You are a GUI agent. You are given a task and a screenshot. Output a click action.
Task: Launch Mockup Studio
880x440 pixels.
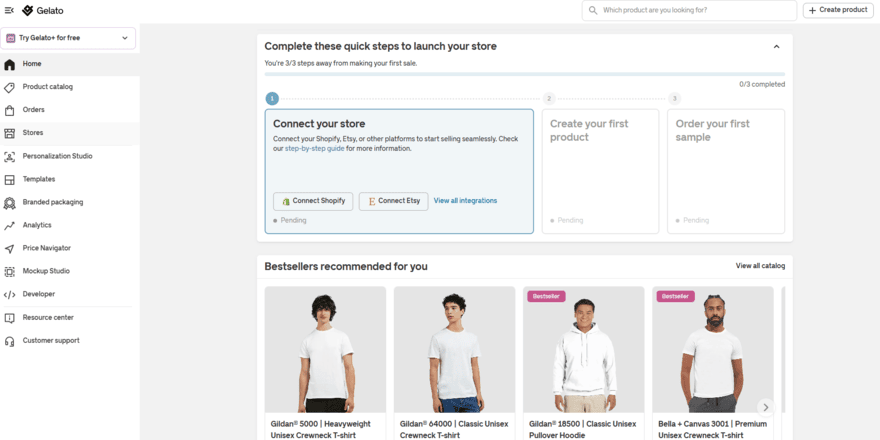tap(70, 271)
